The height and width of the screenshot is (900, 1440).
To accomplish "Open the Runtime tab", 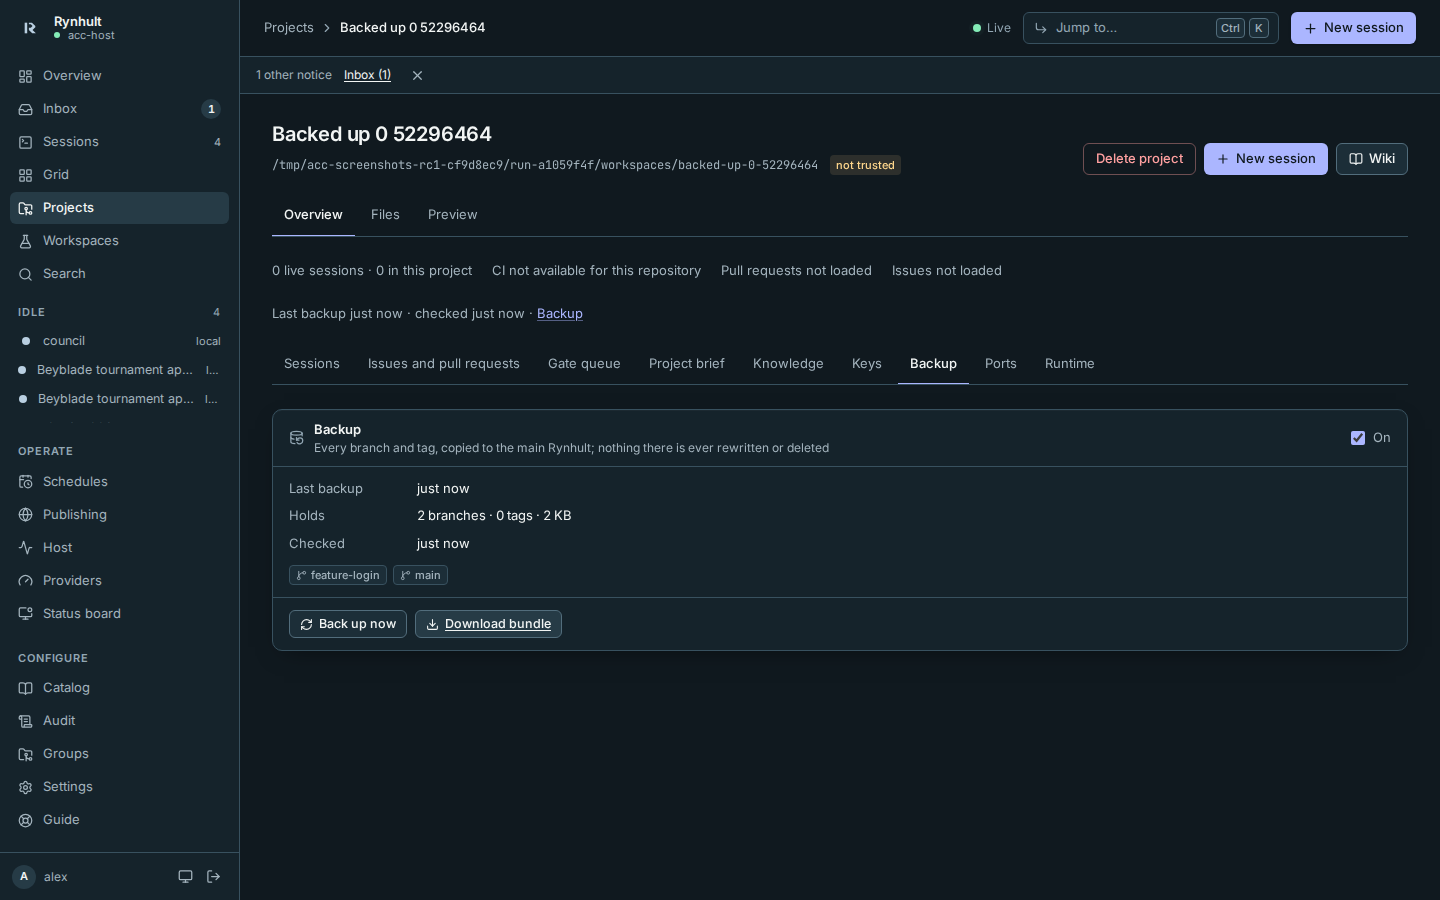I will click(x=1070, y=364).
